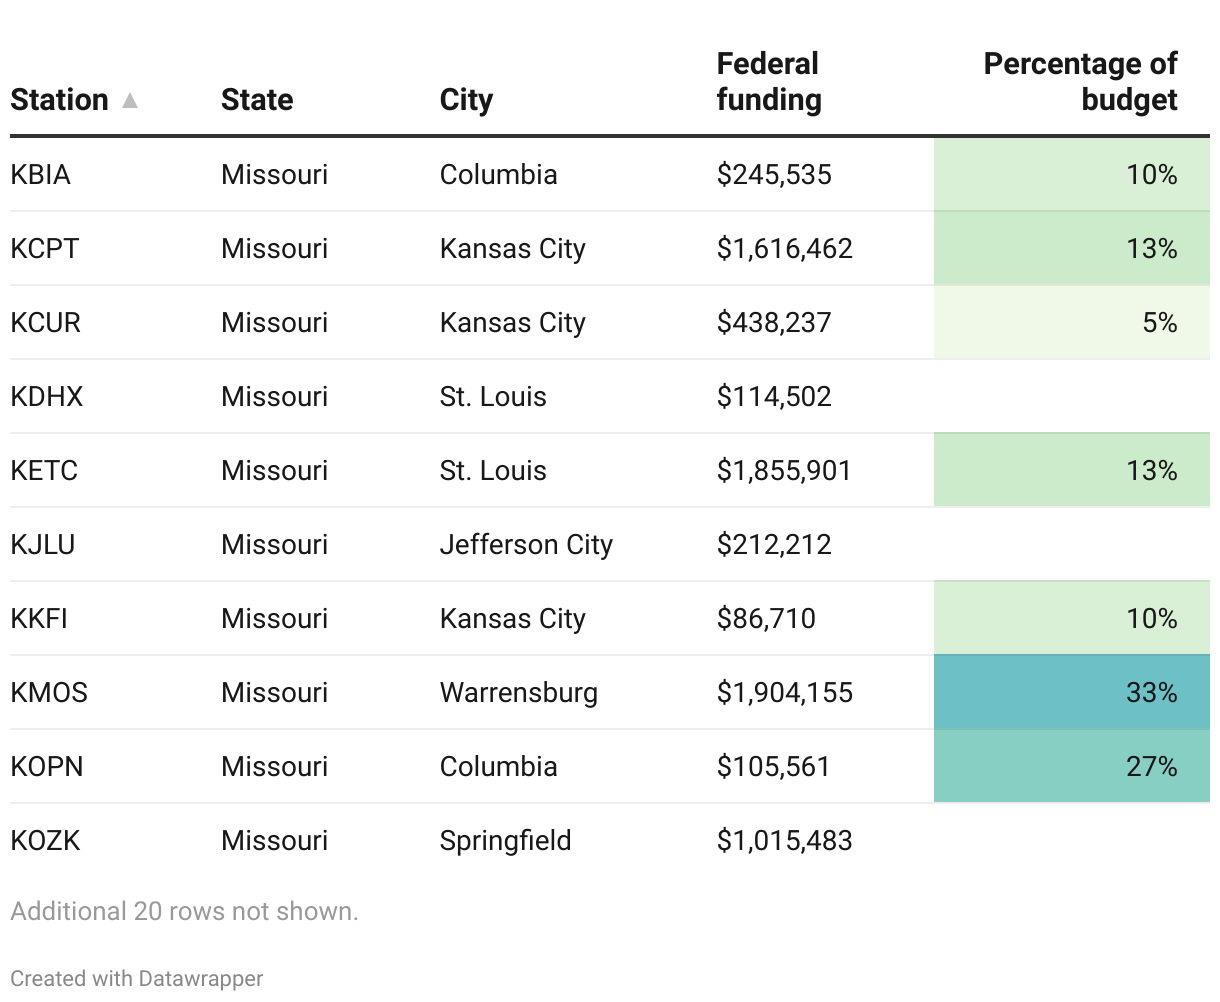Screen dimensions: 1220x1002
Task: Click the sort arrow beside Station
Action: 130,101
